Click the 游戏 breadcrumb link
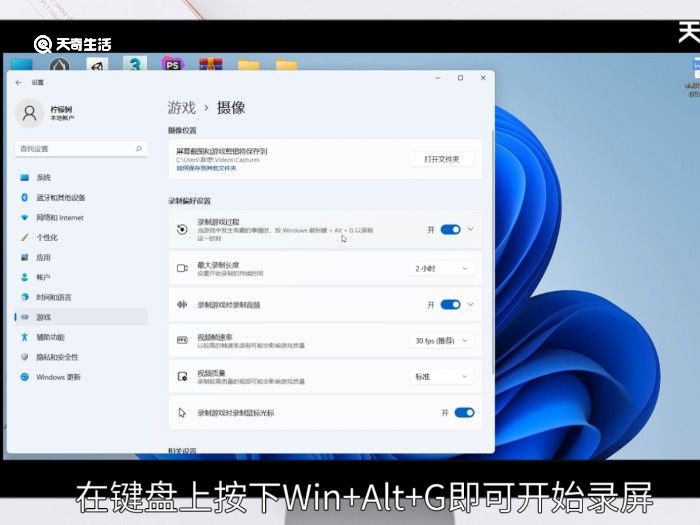This screenshot has height=525, width=700. click(182, 108)
